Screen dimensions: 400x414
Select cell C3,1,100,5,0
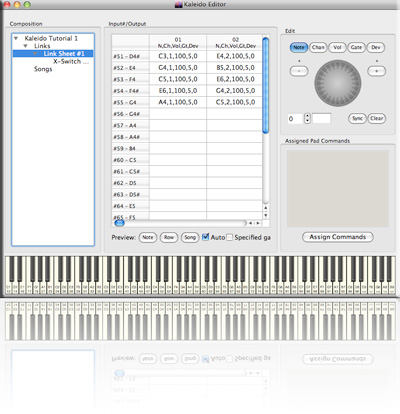click(x=178, y=56)
